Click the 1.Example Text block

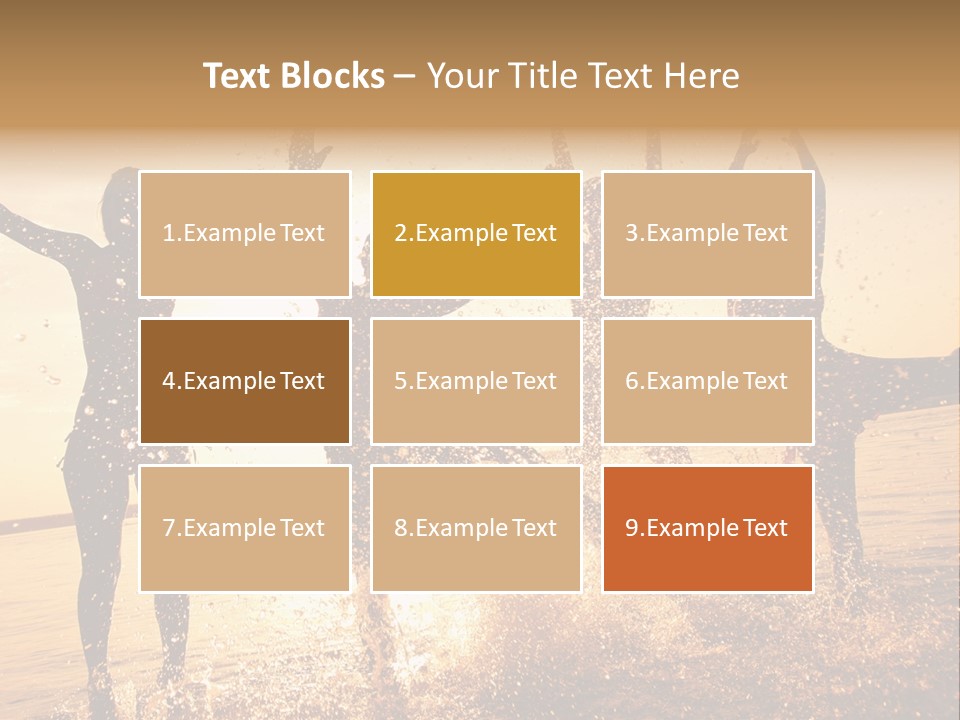point(244,234)
